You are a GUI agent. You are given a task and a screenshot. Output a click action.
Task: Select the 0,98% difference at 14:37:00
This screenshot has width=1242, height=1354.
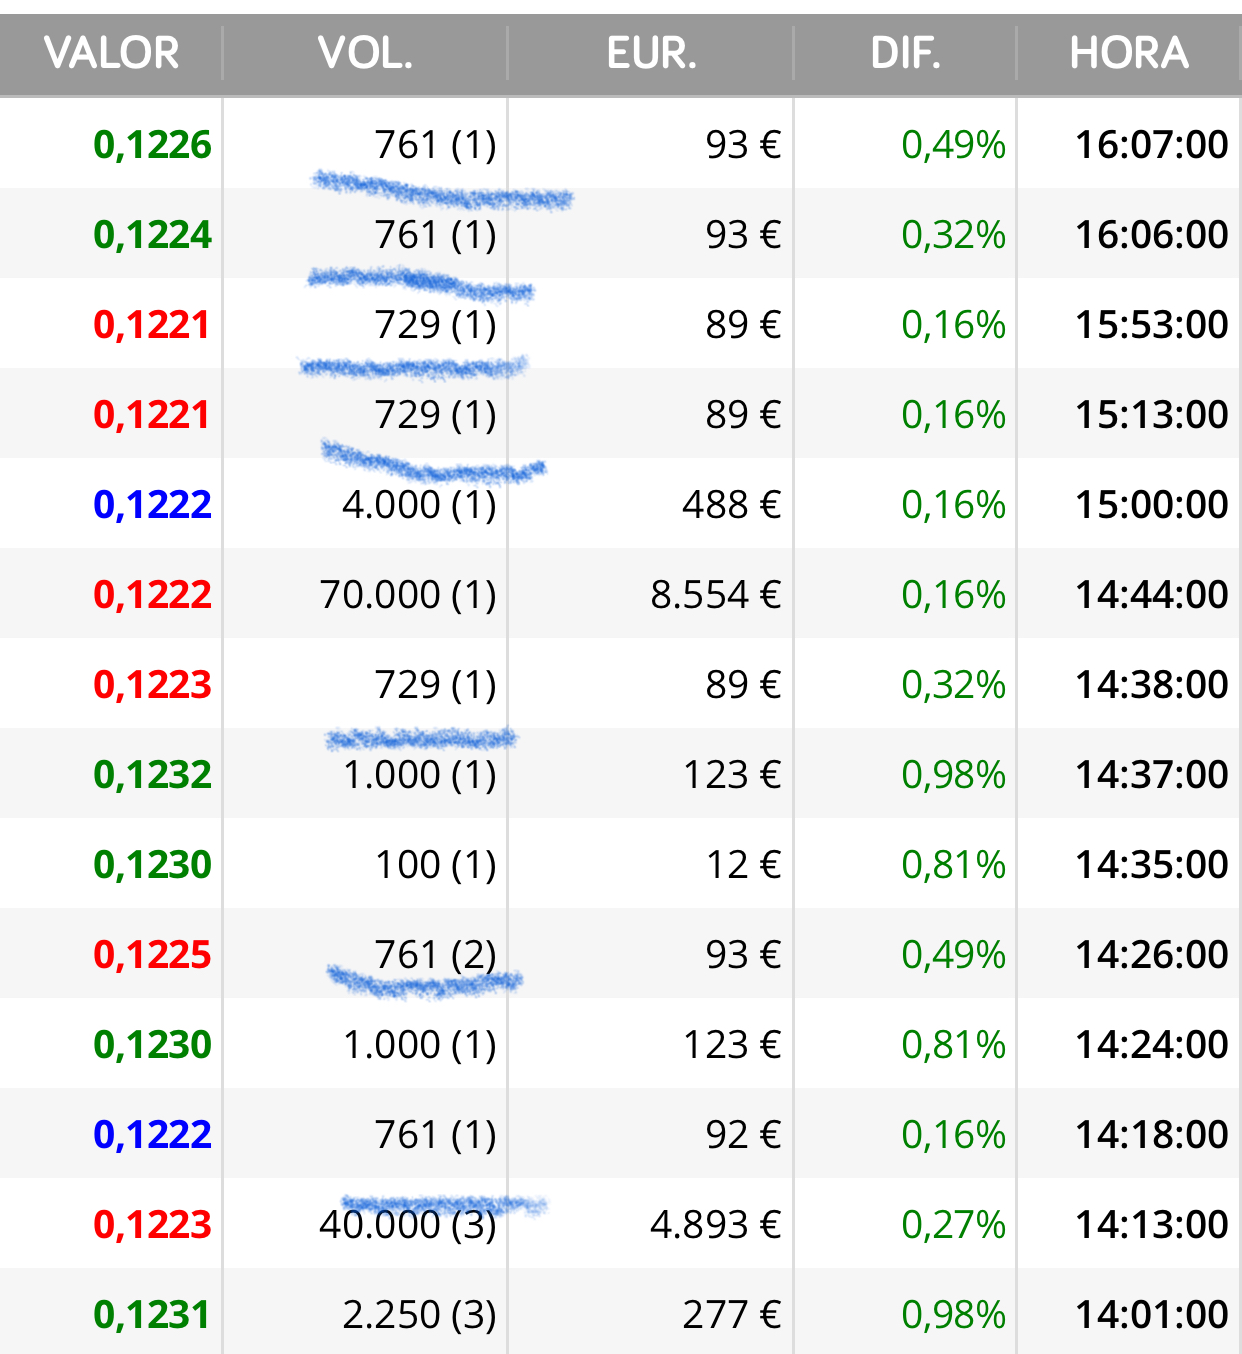coord(953,775)
